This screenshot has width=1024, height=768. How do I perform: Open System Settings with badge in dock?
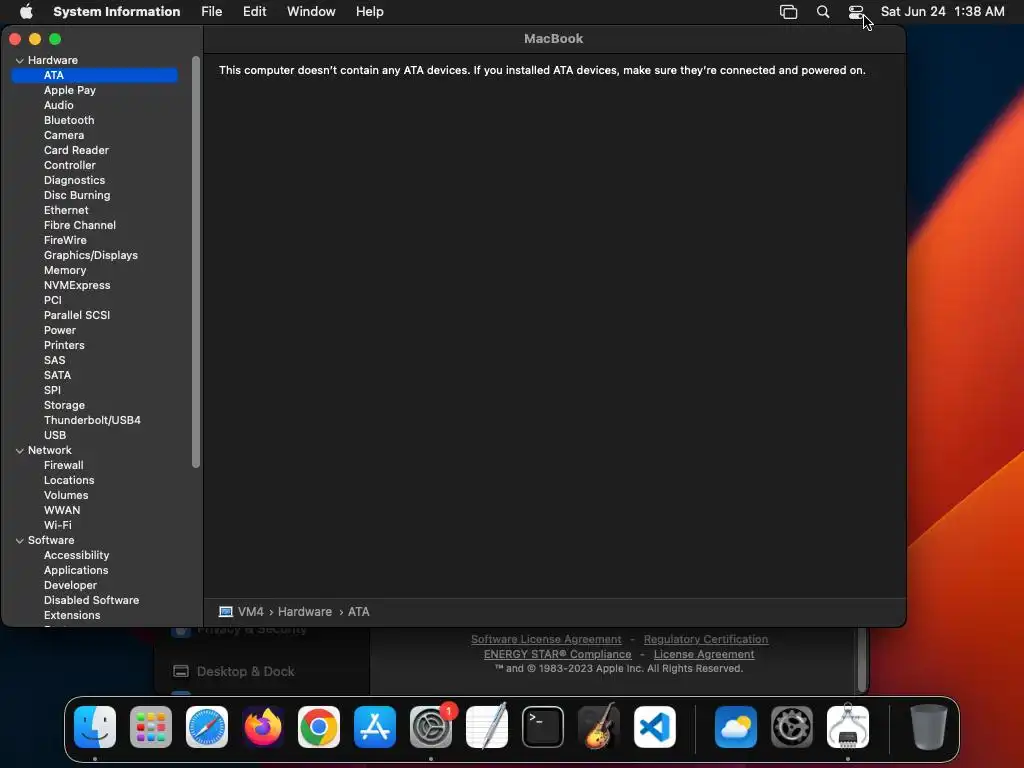click(431, 727)
